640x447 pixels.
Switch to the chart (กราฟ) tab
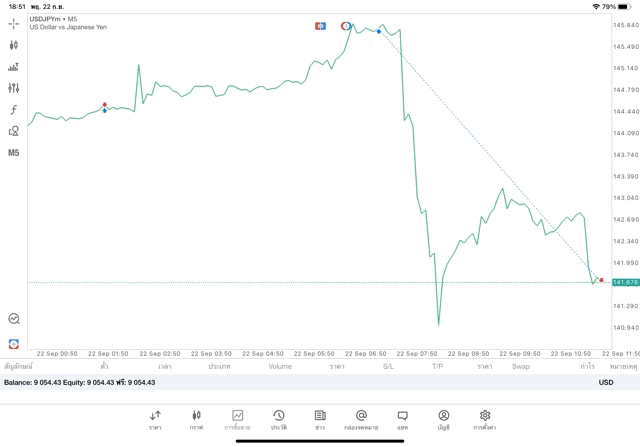pyautogui.click(x=196, y=420)
